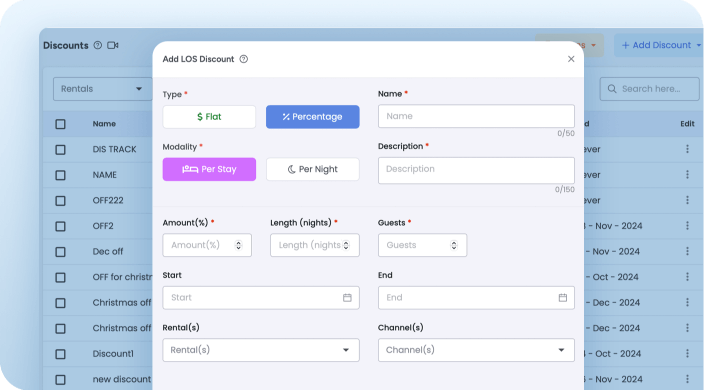Choose the Per Stay modality
704x390 pixels.
[x=209, y=169]
